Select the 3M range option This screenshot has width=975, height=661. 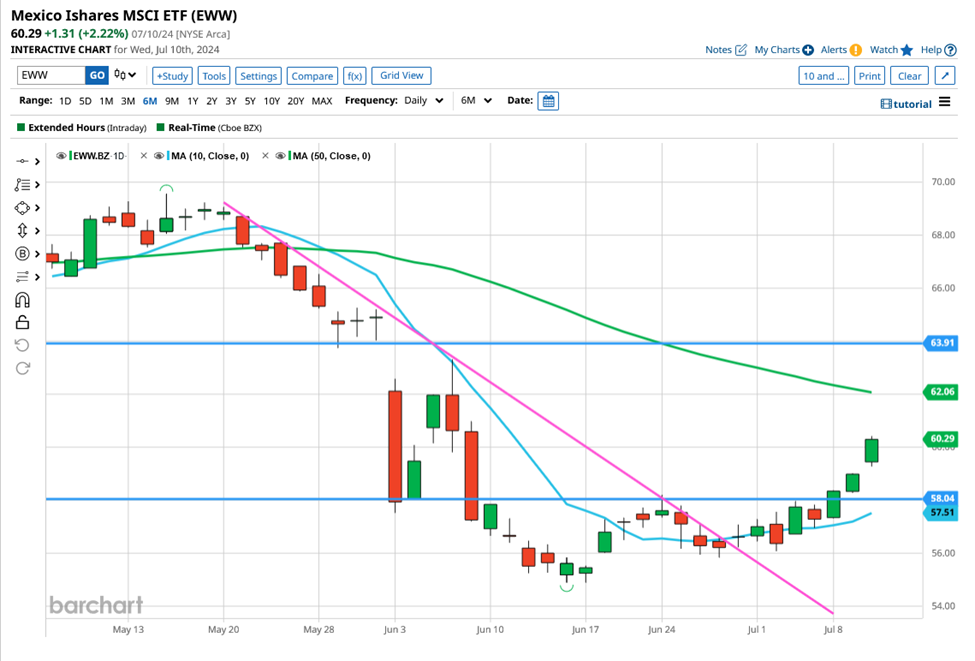(128, 101)
